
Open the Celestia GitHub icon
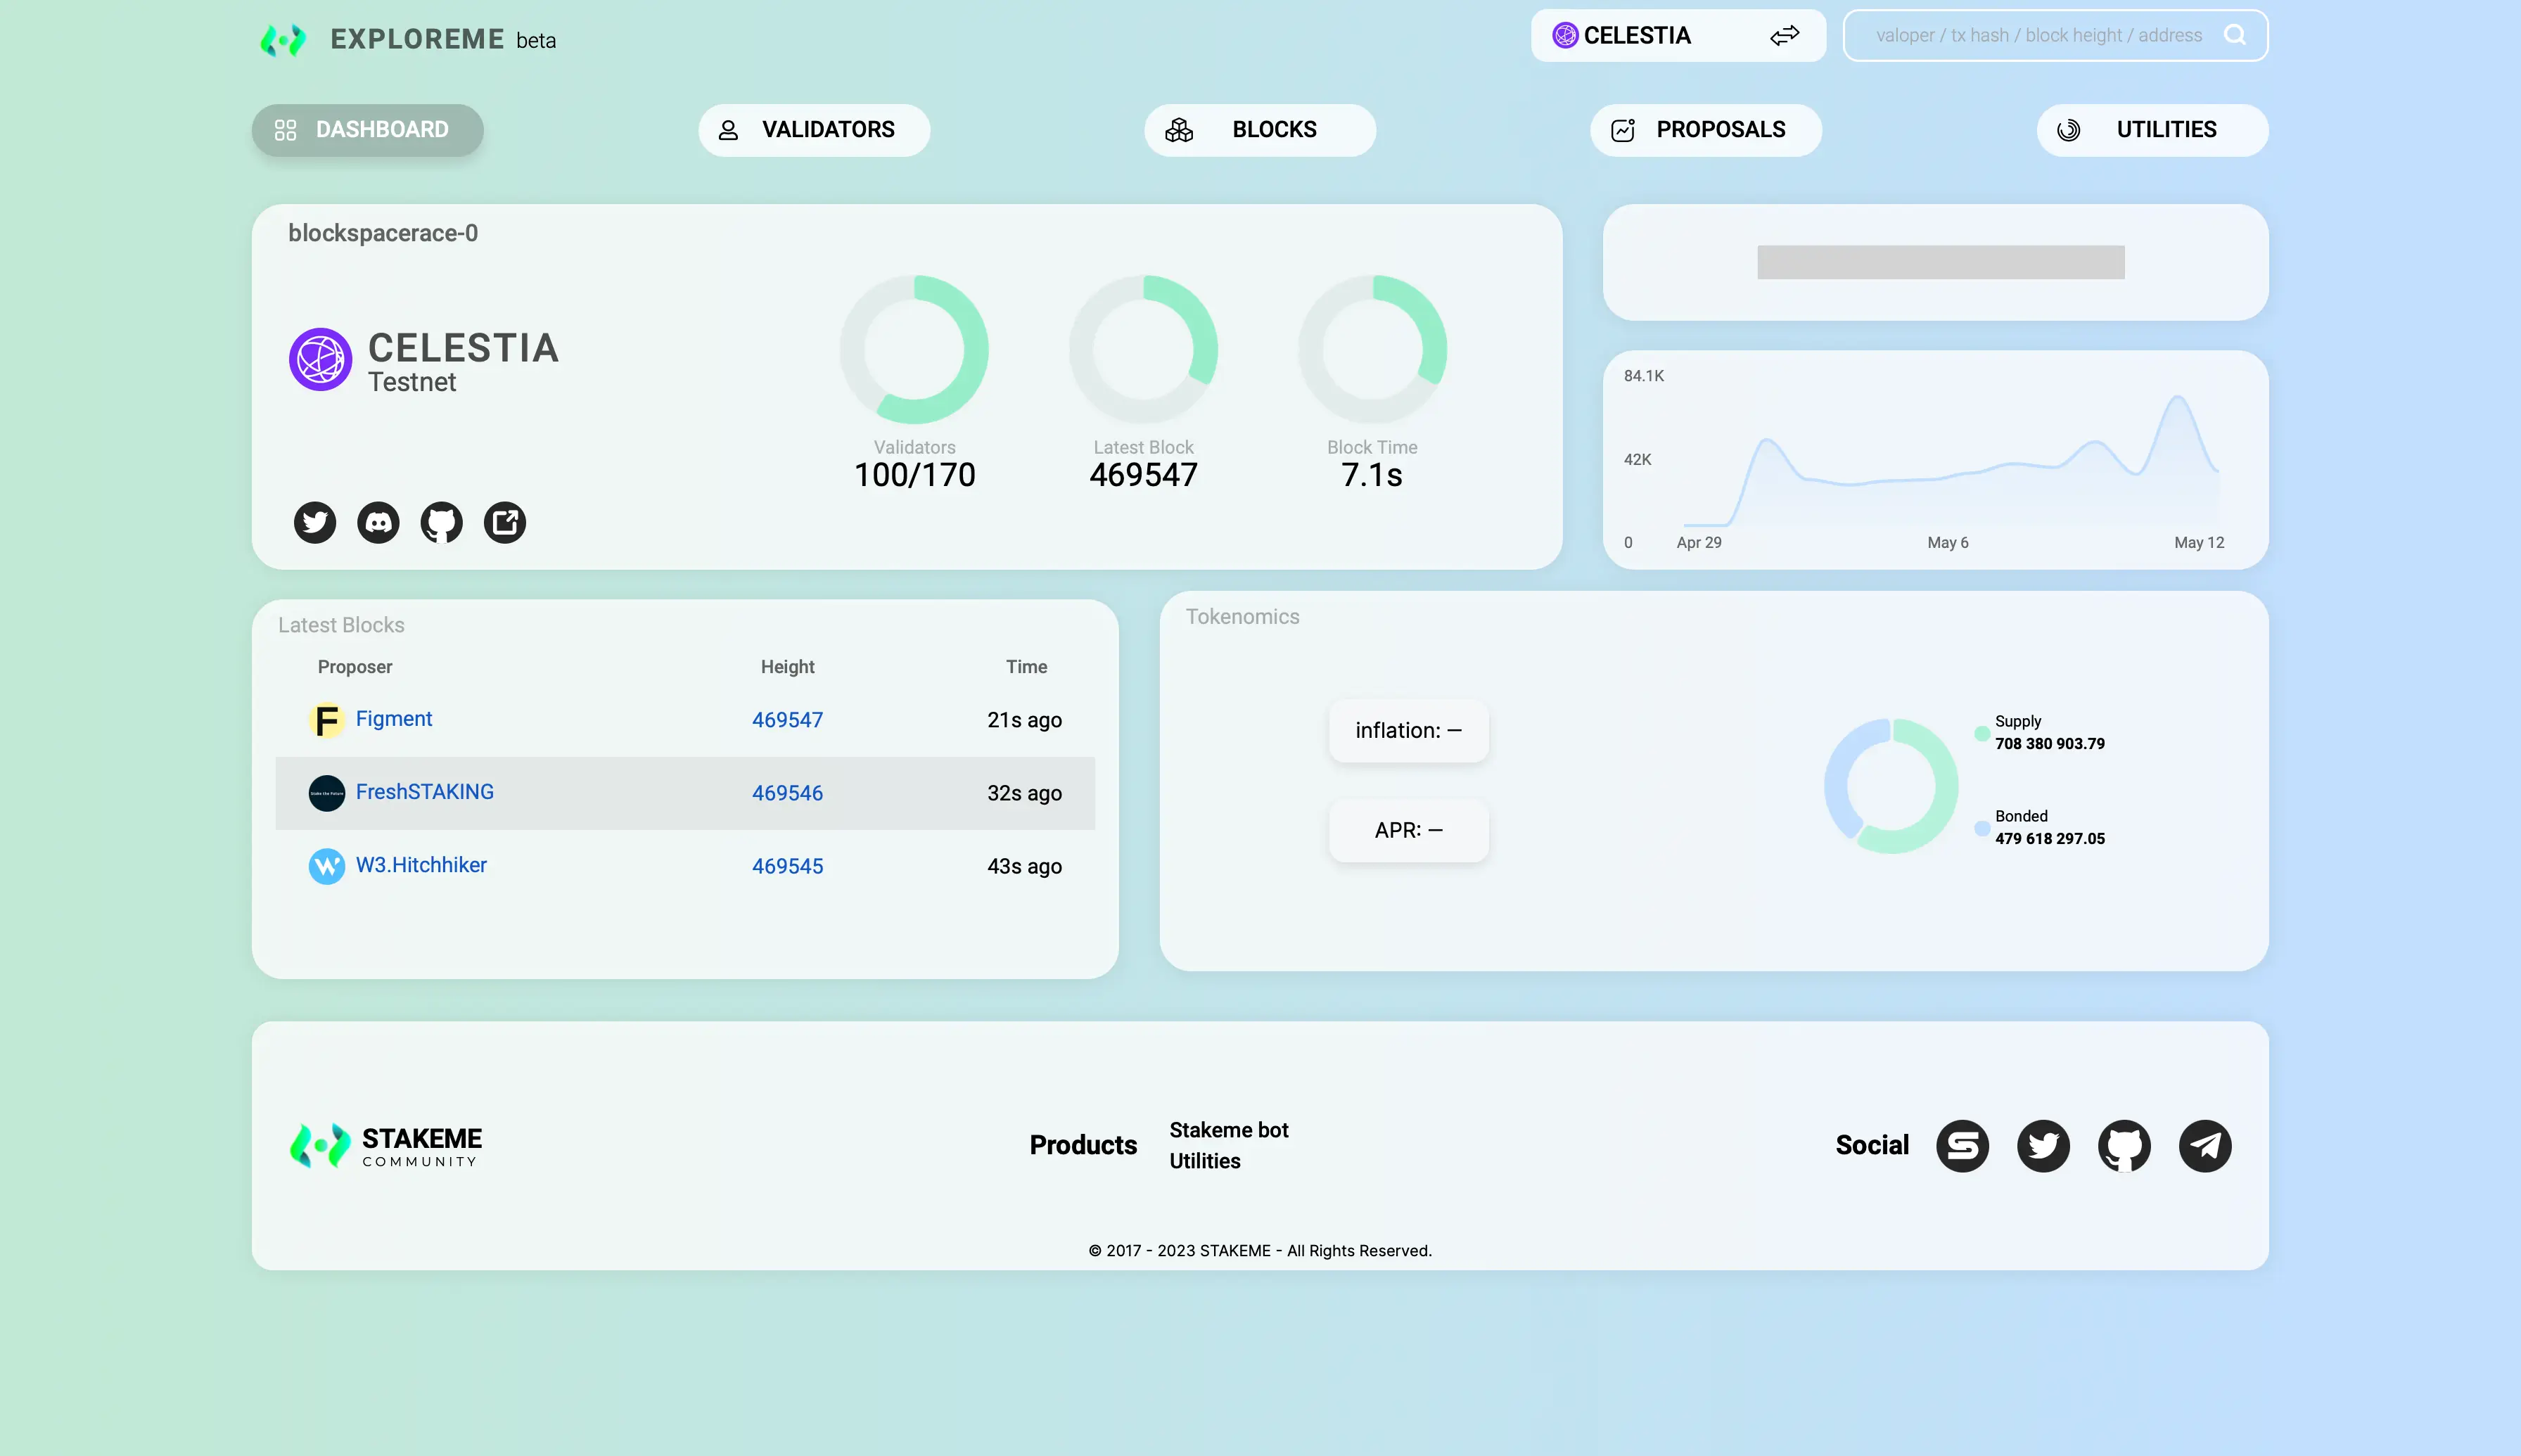tap(441, 522)
